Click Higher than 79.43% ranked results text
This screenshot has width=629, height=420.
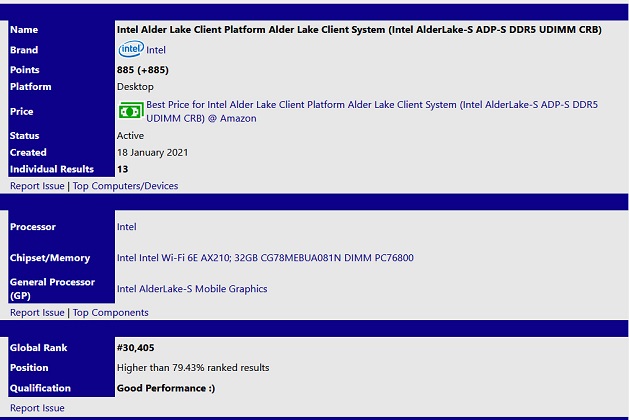tap(193, 368)
